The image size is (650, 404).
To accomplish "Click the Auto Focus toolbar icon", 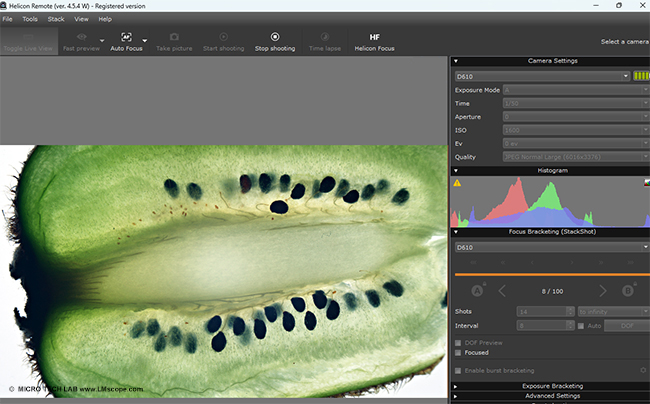I will click(126, 37).
